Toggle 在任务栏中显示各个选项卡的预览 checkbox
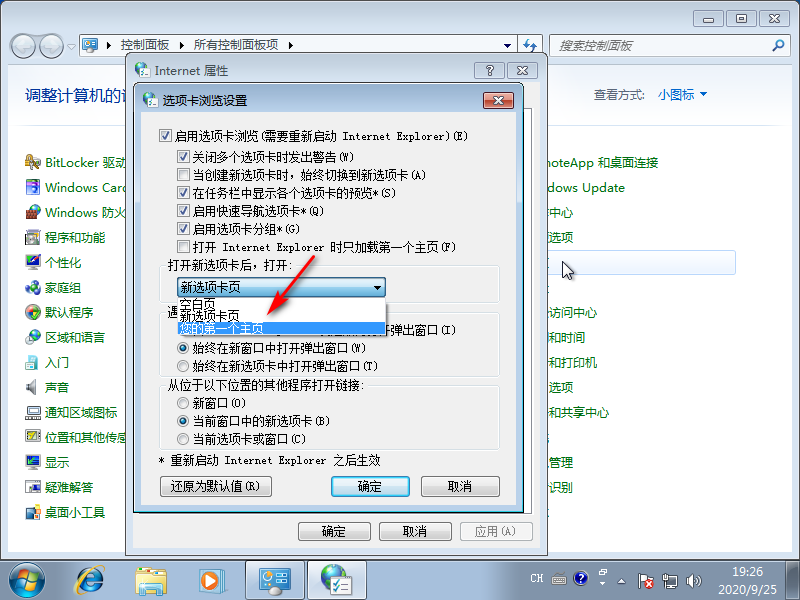 [x=183, y=192]
